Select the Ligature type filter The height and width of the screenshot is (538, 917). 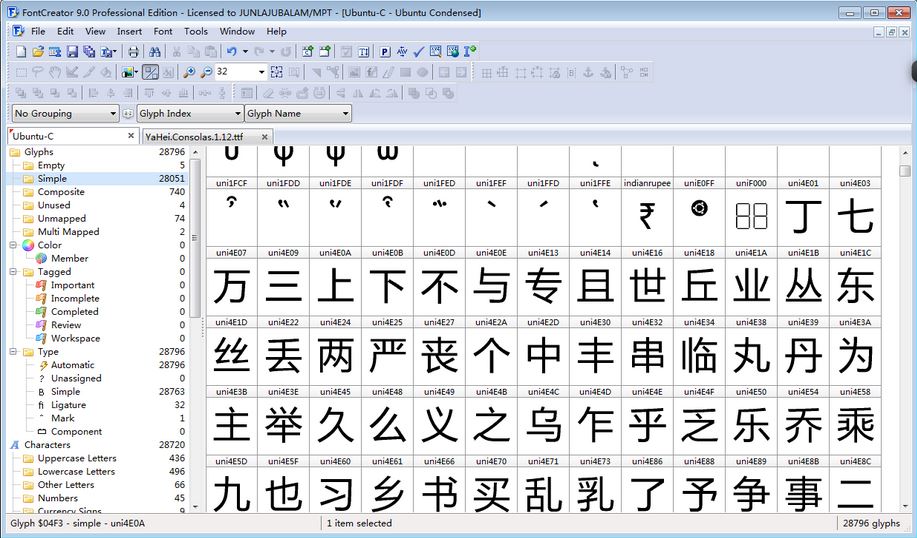68,405
